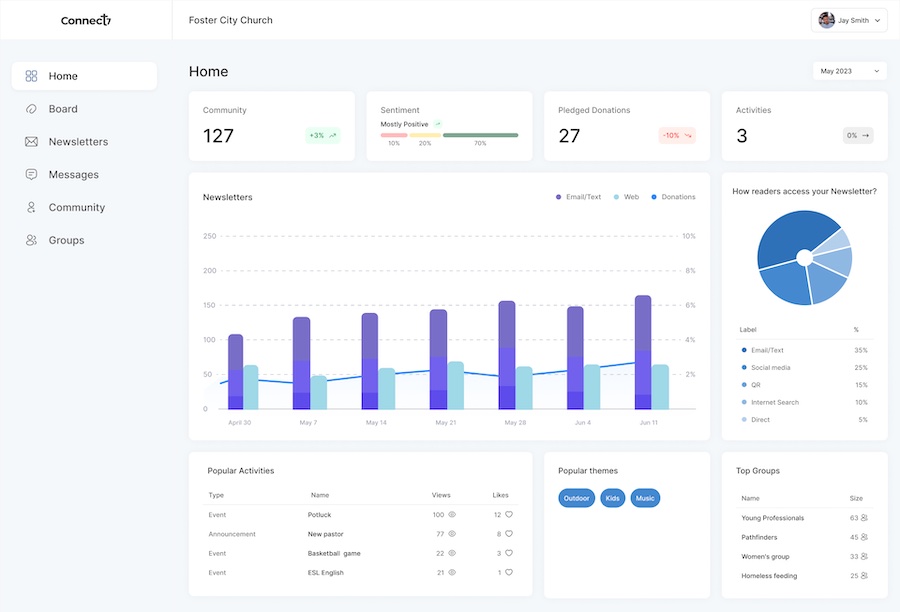The width and height of the screenshot is (900, 612).
Task: Click the 0% activities trend badge
Action: pyautogui.click(x=858, y=135)
